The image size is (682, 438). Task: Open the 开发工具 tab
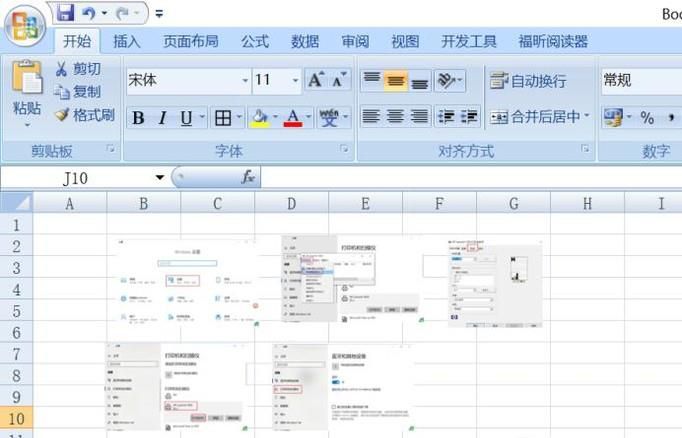468,41
